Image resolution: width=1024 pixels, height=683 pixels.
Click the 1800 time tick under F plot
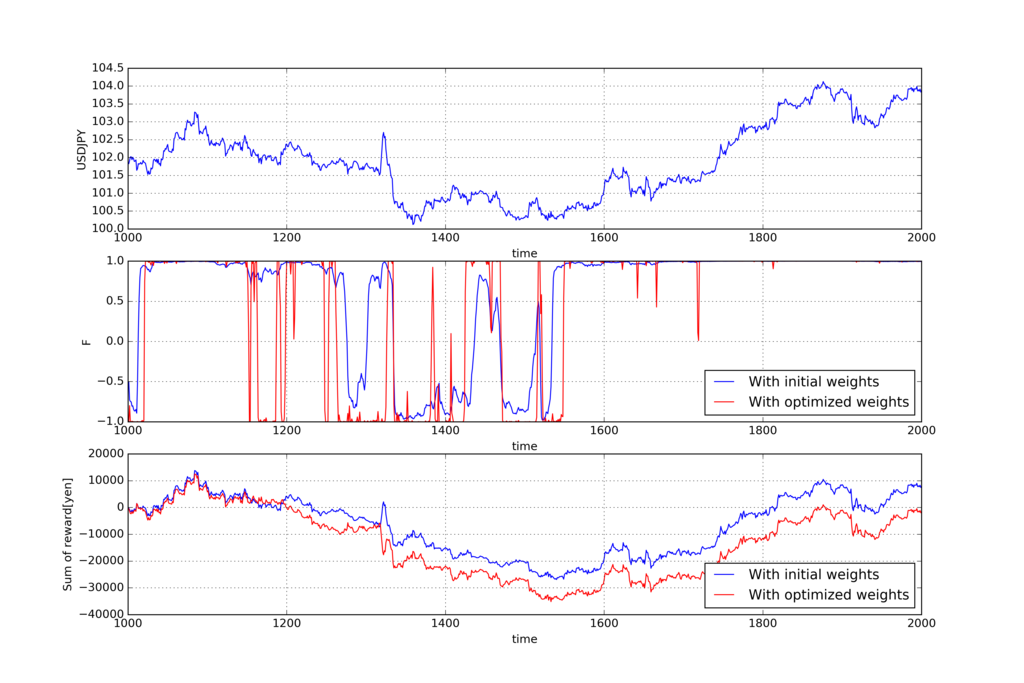pyautogui.click(x=763, y=430)
